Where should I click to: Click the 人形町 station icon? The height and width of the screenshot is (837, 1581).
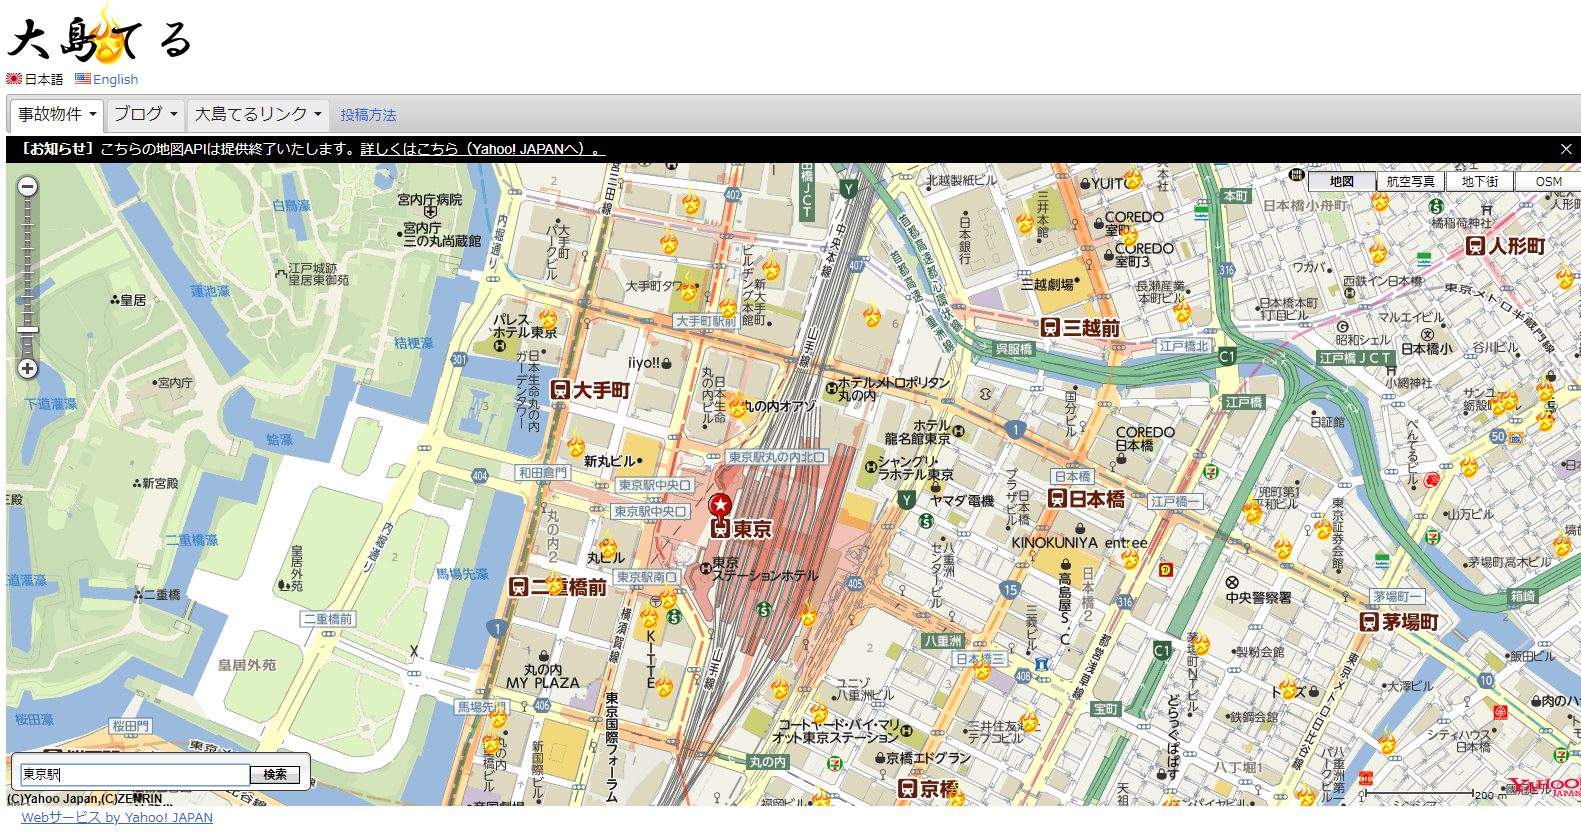point(1475,245)
